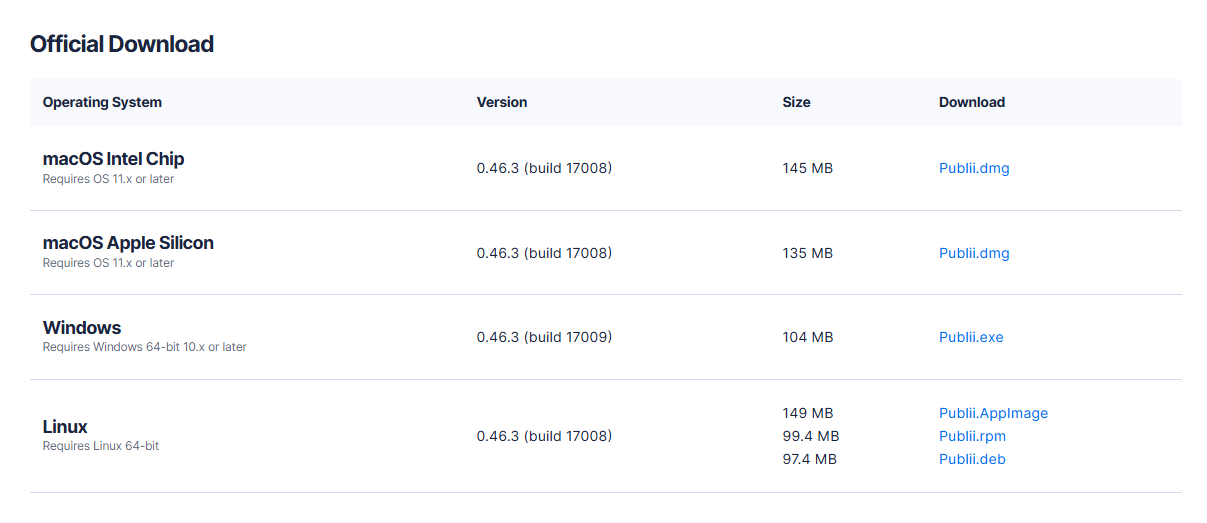This screenshot has height=523, width=1207.
Task: Click the Windows version build 17009 text
Action: 544,337
